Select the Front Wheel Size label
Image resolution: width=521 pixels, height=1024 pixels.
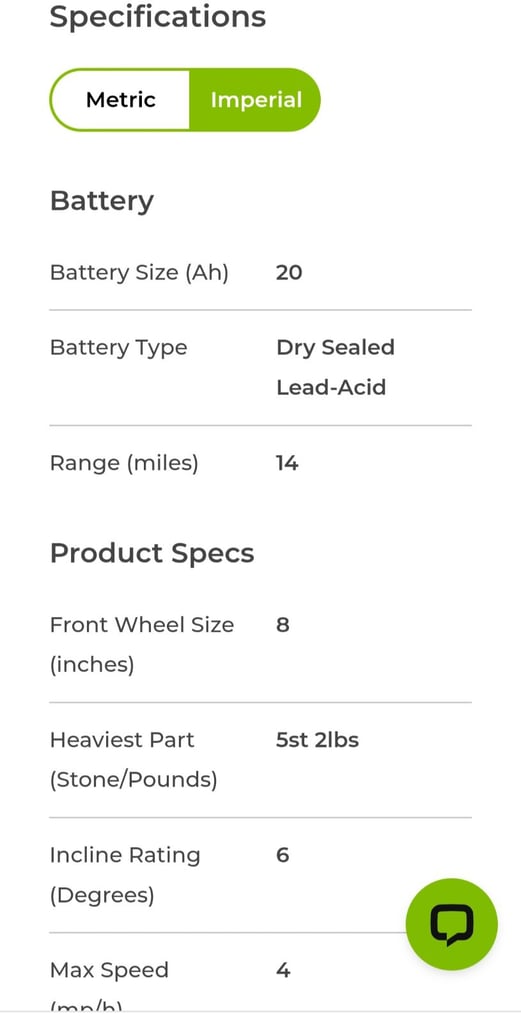[x=142, y=645]
